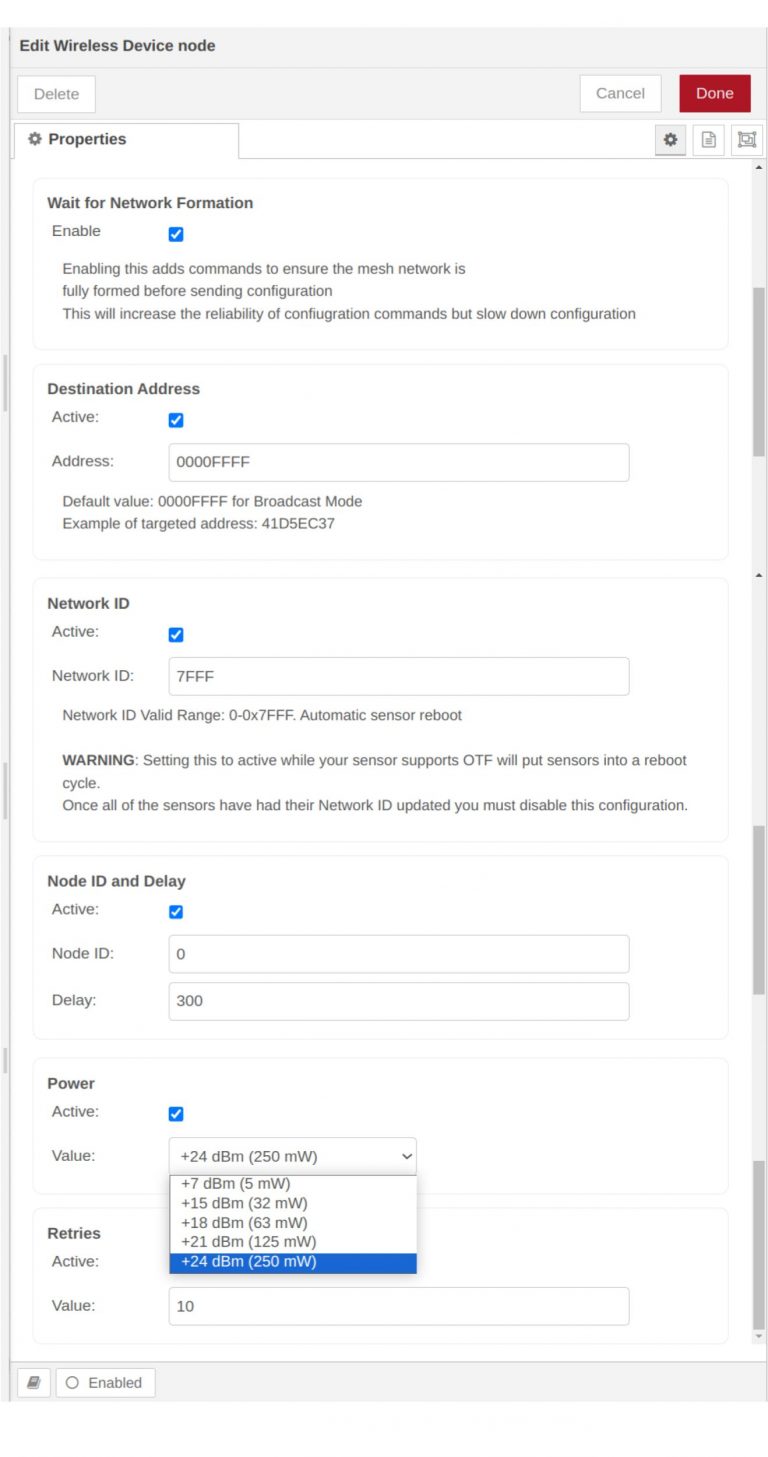The height and width of the screenshot is (1457, 768).
Task: Open the node Appearance settings icon
Action: [748, 140]
